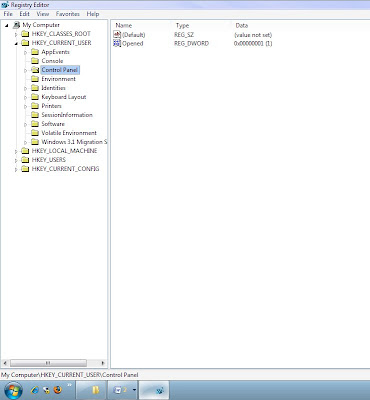Click the left arrow of tree scrollbar
The image size is (370, 400).
click(5, 363)
